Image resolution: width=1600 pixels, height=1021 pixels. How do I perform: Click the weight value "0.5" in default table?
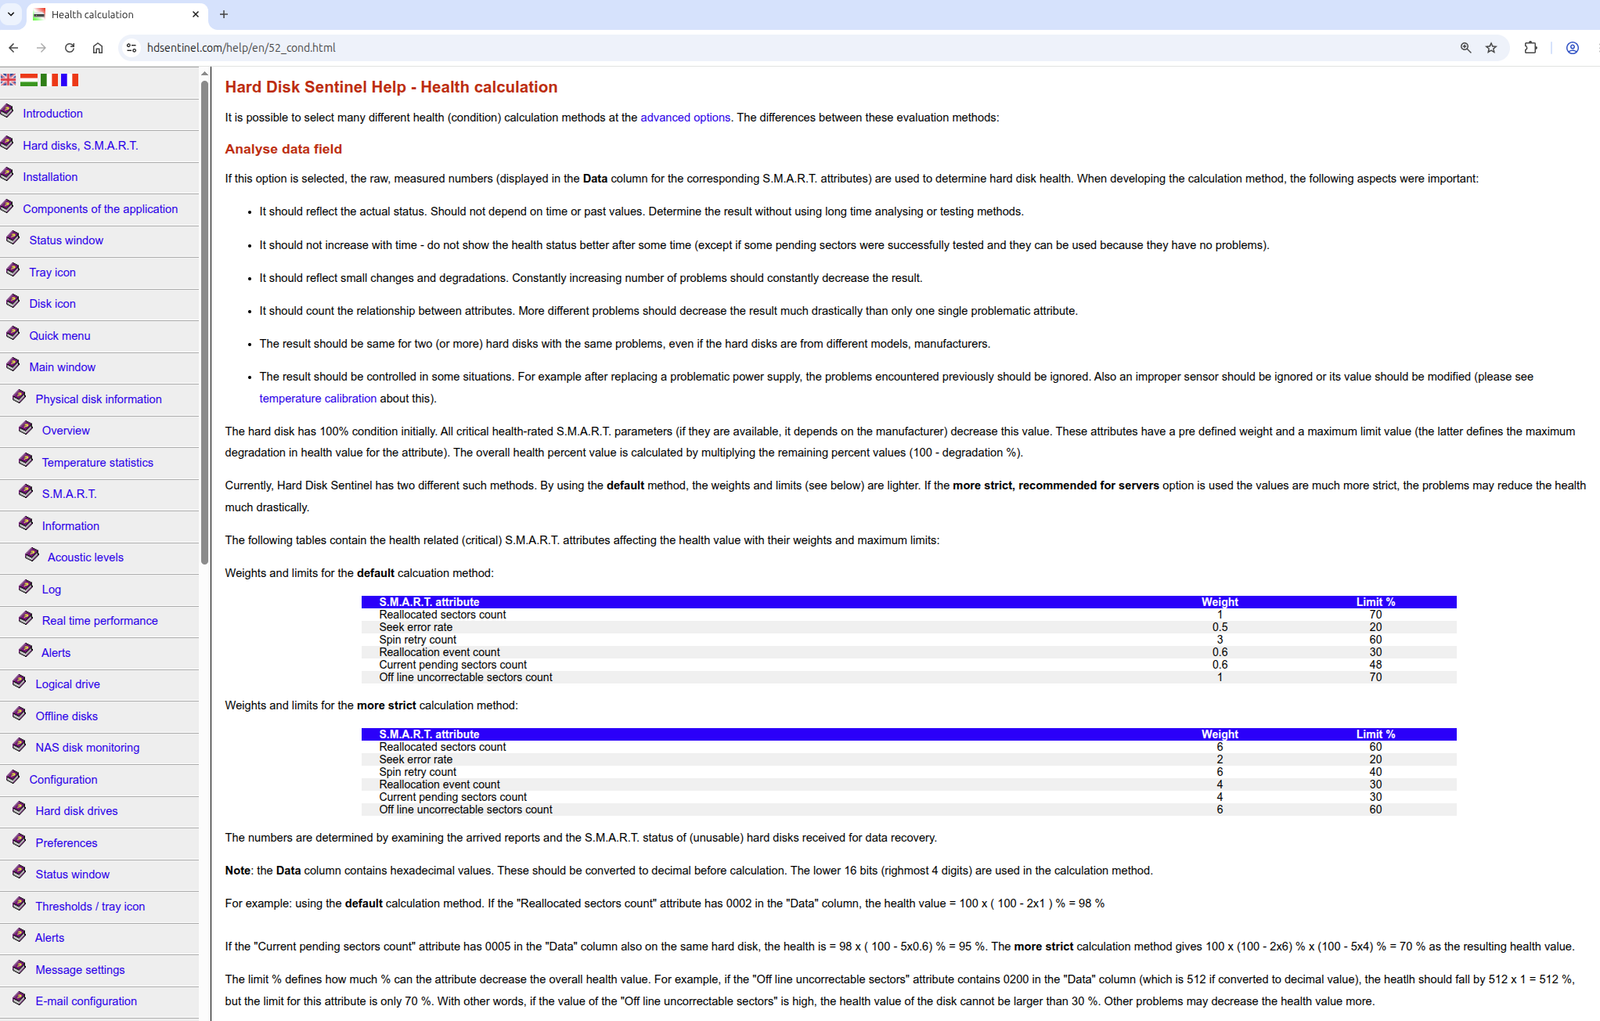point(1220,628)
